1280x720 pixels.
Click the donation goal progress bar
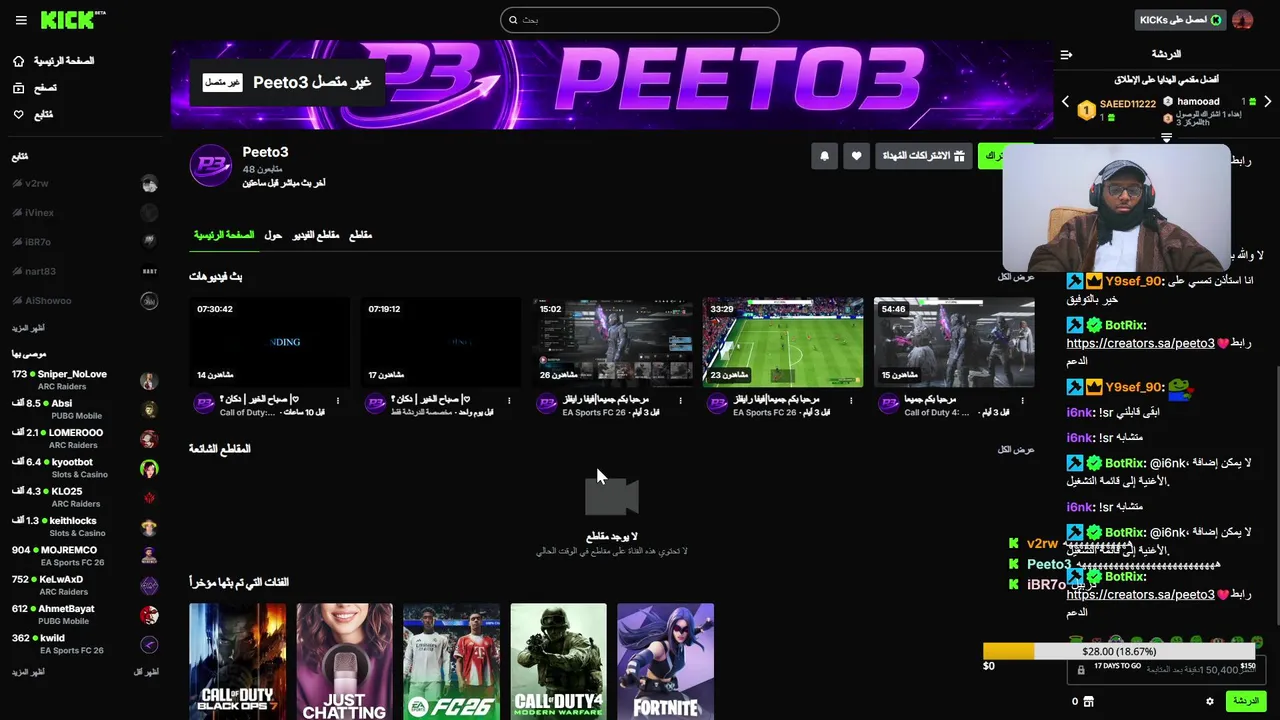click(1119, 651)
